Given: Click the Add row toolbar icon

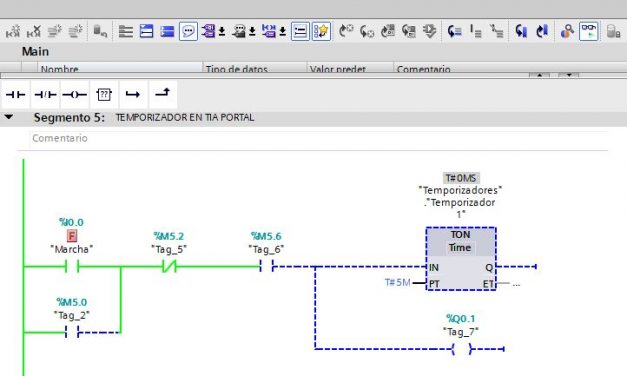Looking at the screenshot, I should [75, 31].
